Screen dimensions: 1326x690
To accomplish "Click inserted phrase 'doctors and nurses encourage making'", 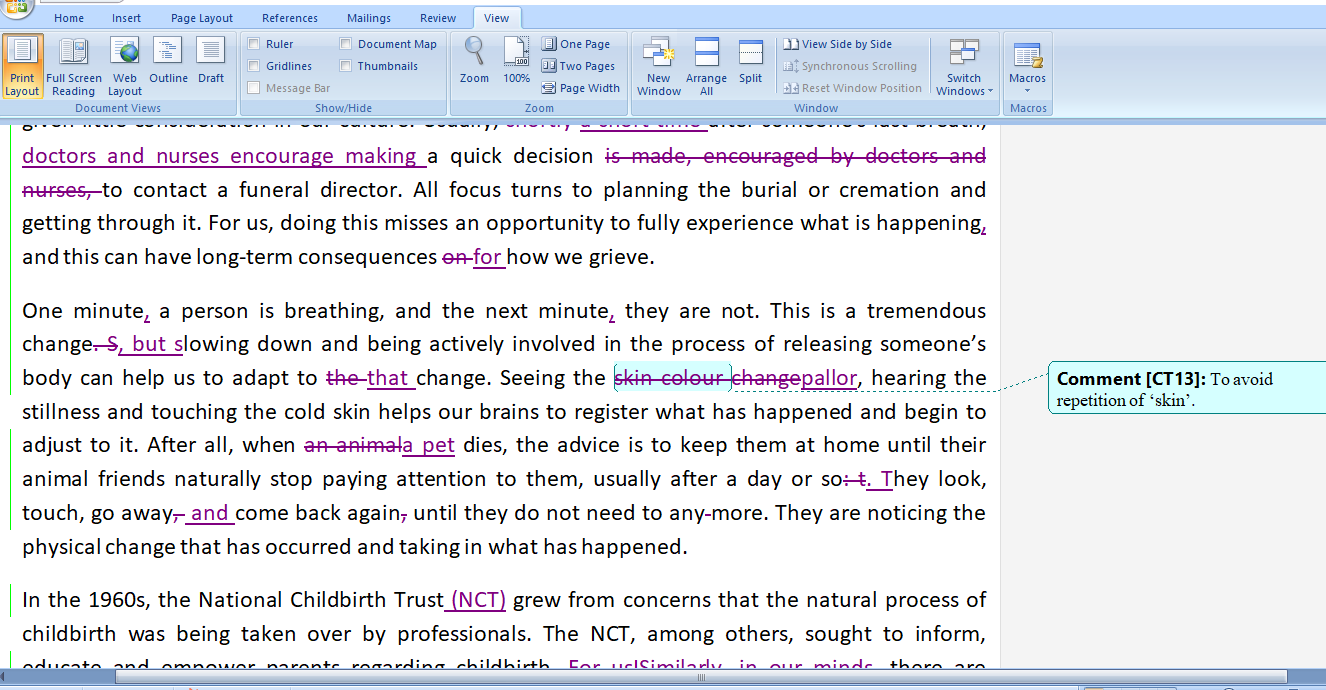I will (220, 156).
